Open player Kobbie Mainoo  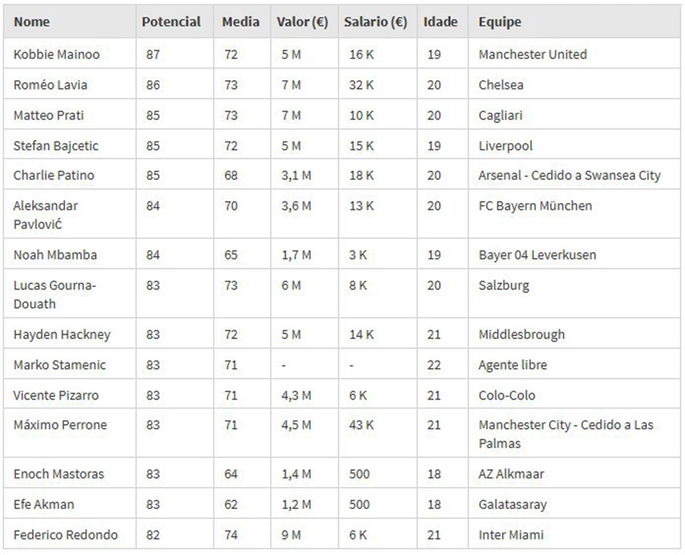[56, 54]
